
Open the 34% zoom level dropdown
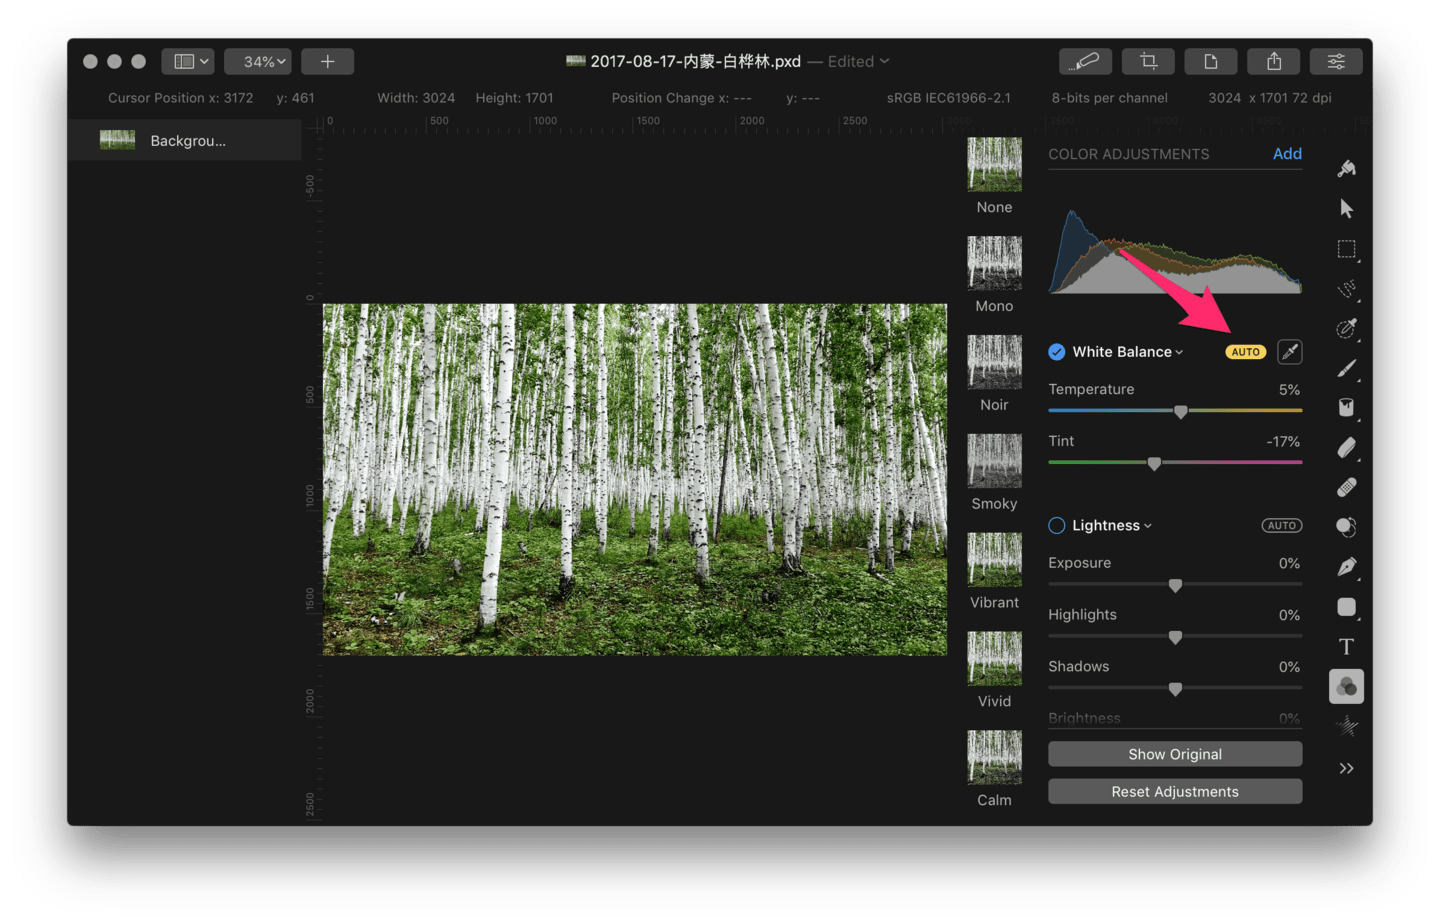pyautogui.click(x=258, y=62)
